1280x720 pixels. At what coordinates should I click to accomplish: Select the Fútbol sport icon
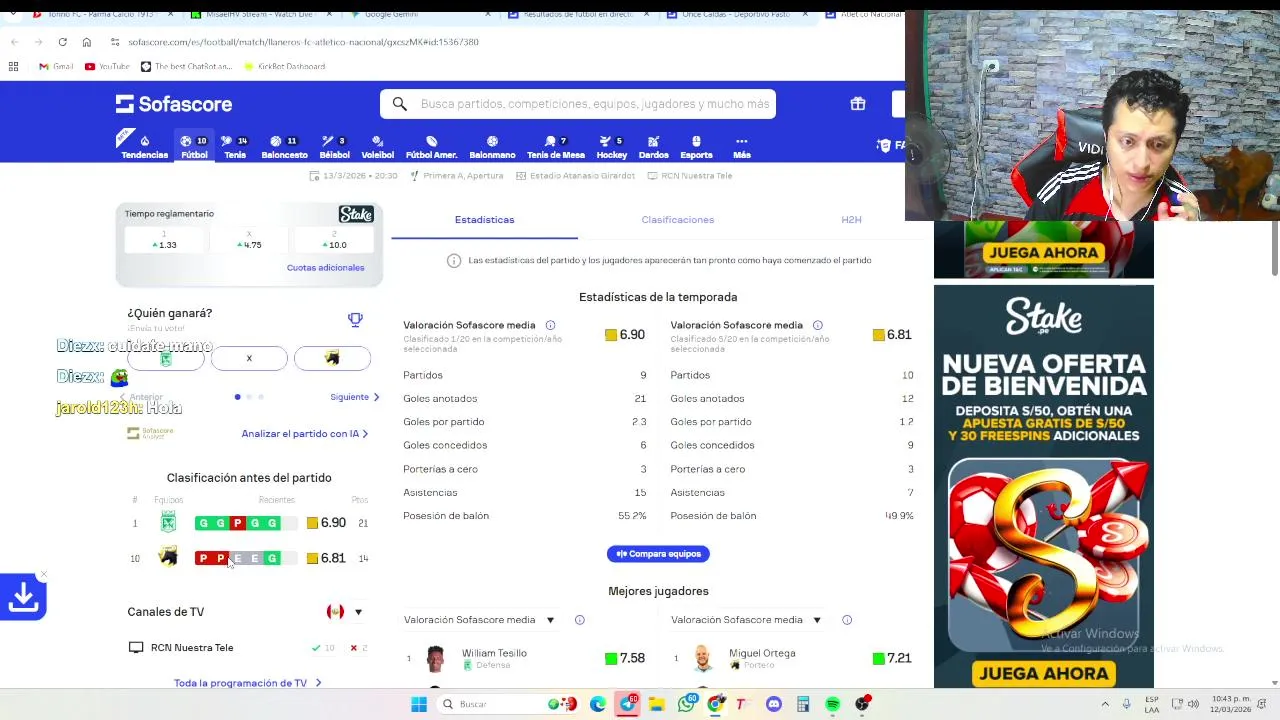(194, 146)
